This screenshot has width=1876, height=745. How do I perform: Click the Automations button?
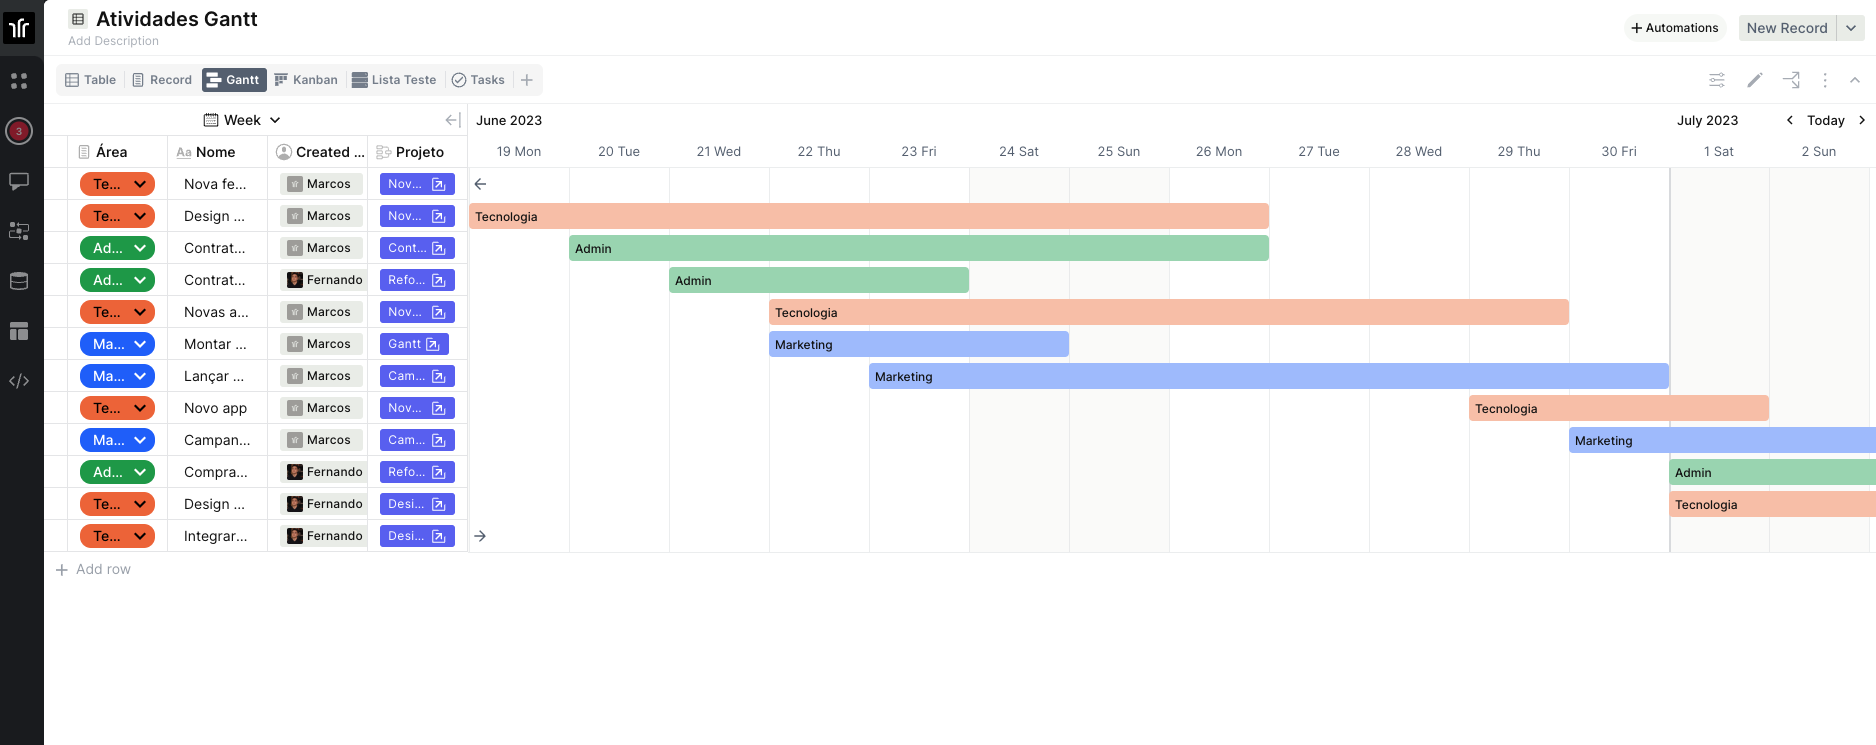(1675, 28)
